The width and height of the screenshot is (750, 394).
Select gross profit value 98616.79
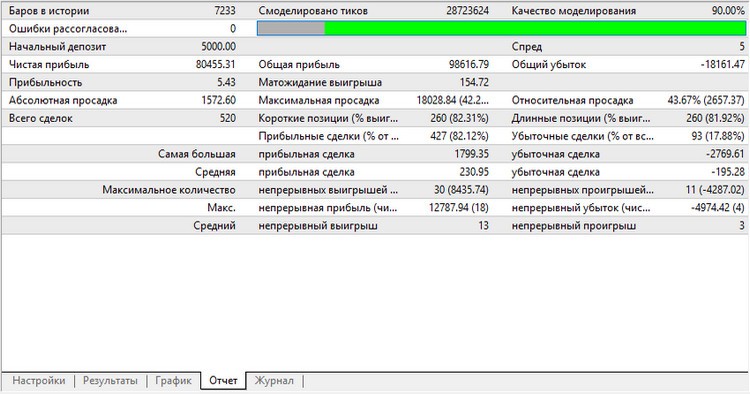coord(469,65)
